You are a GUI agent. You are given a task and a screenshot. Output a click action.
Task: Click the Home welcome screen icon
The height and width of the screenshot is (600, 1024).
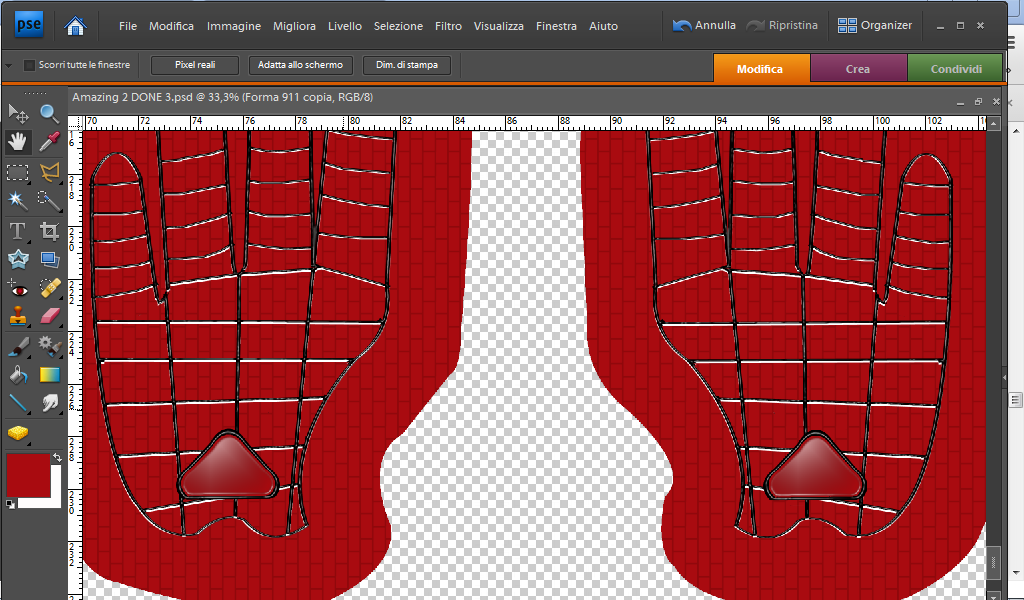pyautogui.click(x=76, y=25)
